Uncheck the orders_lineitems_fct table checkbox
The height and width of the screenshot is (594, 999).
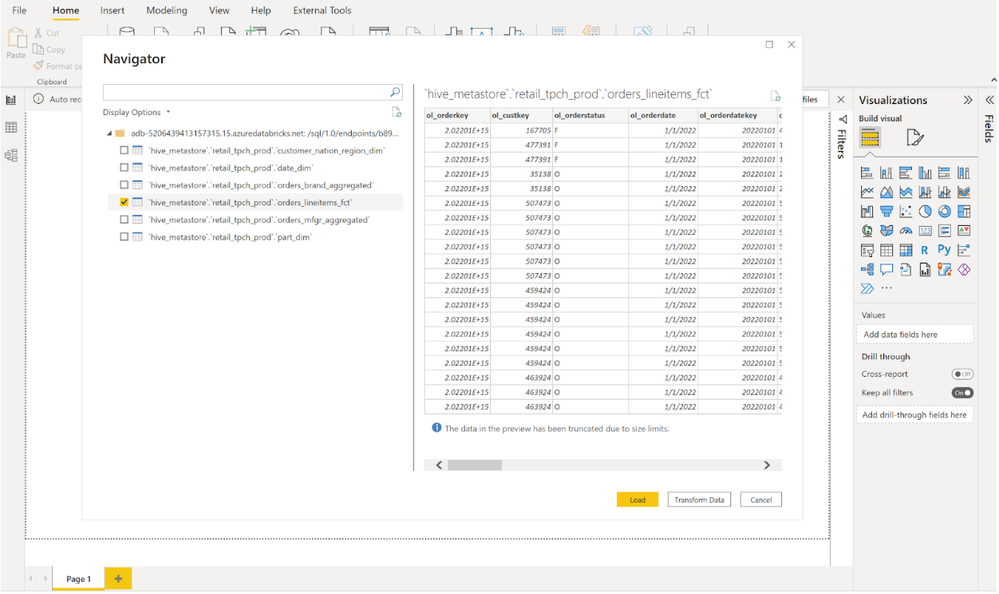(x=124, y=202)
